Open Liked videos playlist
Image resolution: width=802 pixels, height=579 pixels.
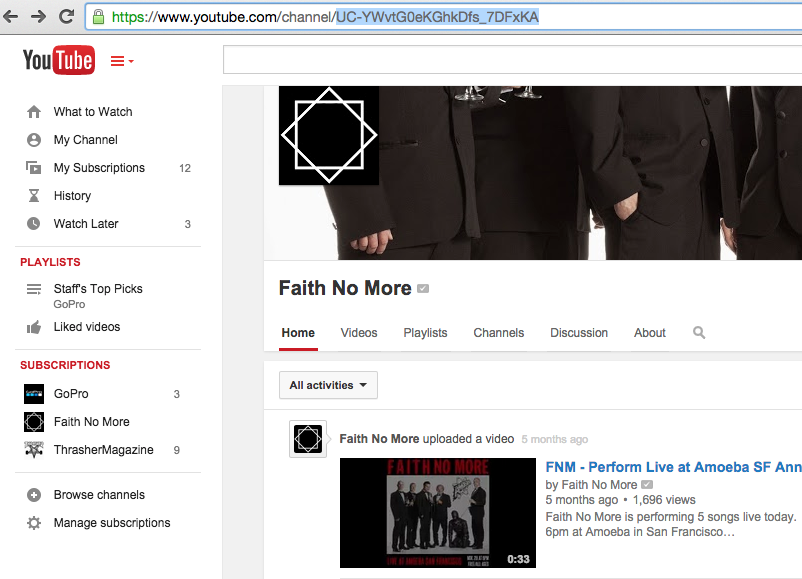click(87, 327)
